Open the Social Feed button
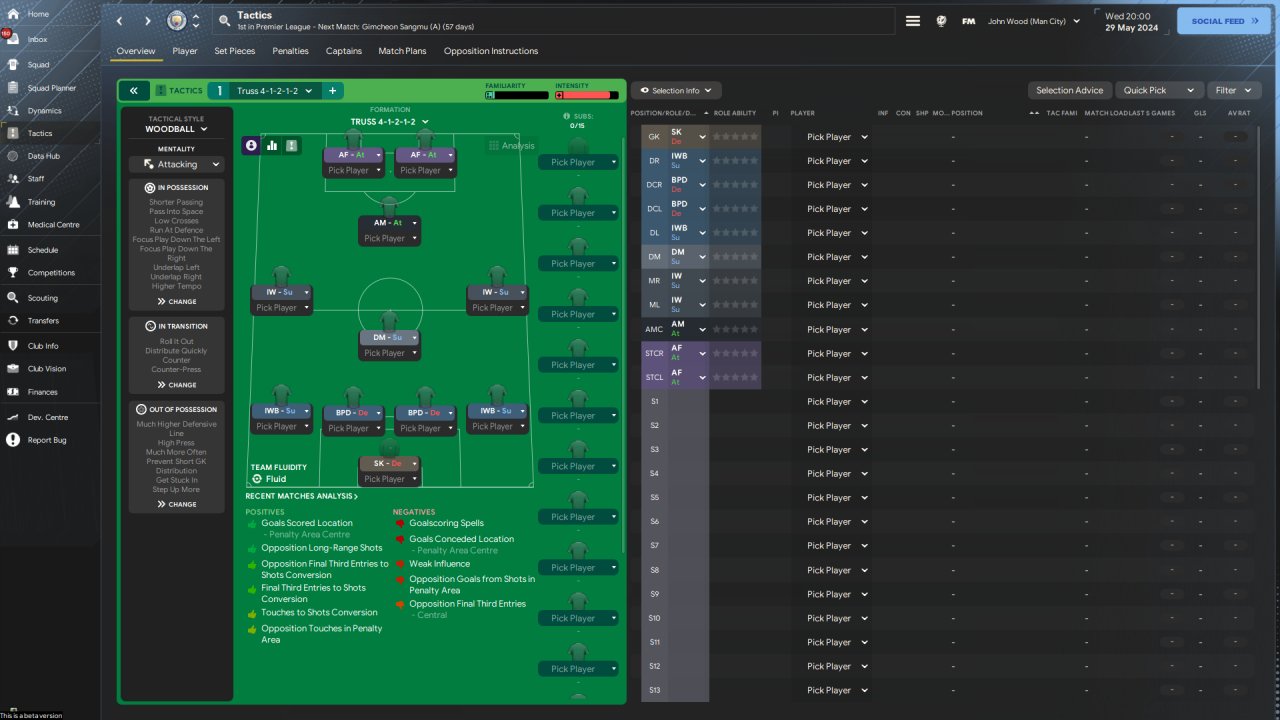Image resolution: width=1280 pixels, height=720 pixels. tap(1224, 21)
